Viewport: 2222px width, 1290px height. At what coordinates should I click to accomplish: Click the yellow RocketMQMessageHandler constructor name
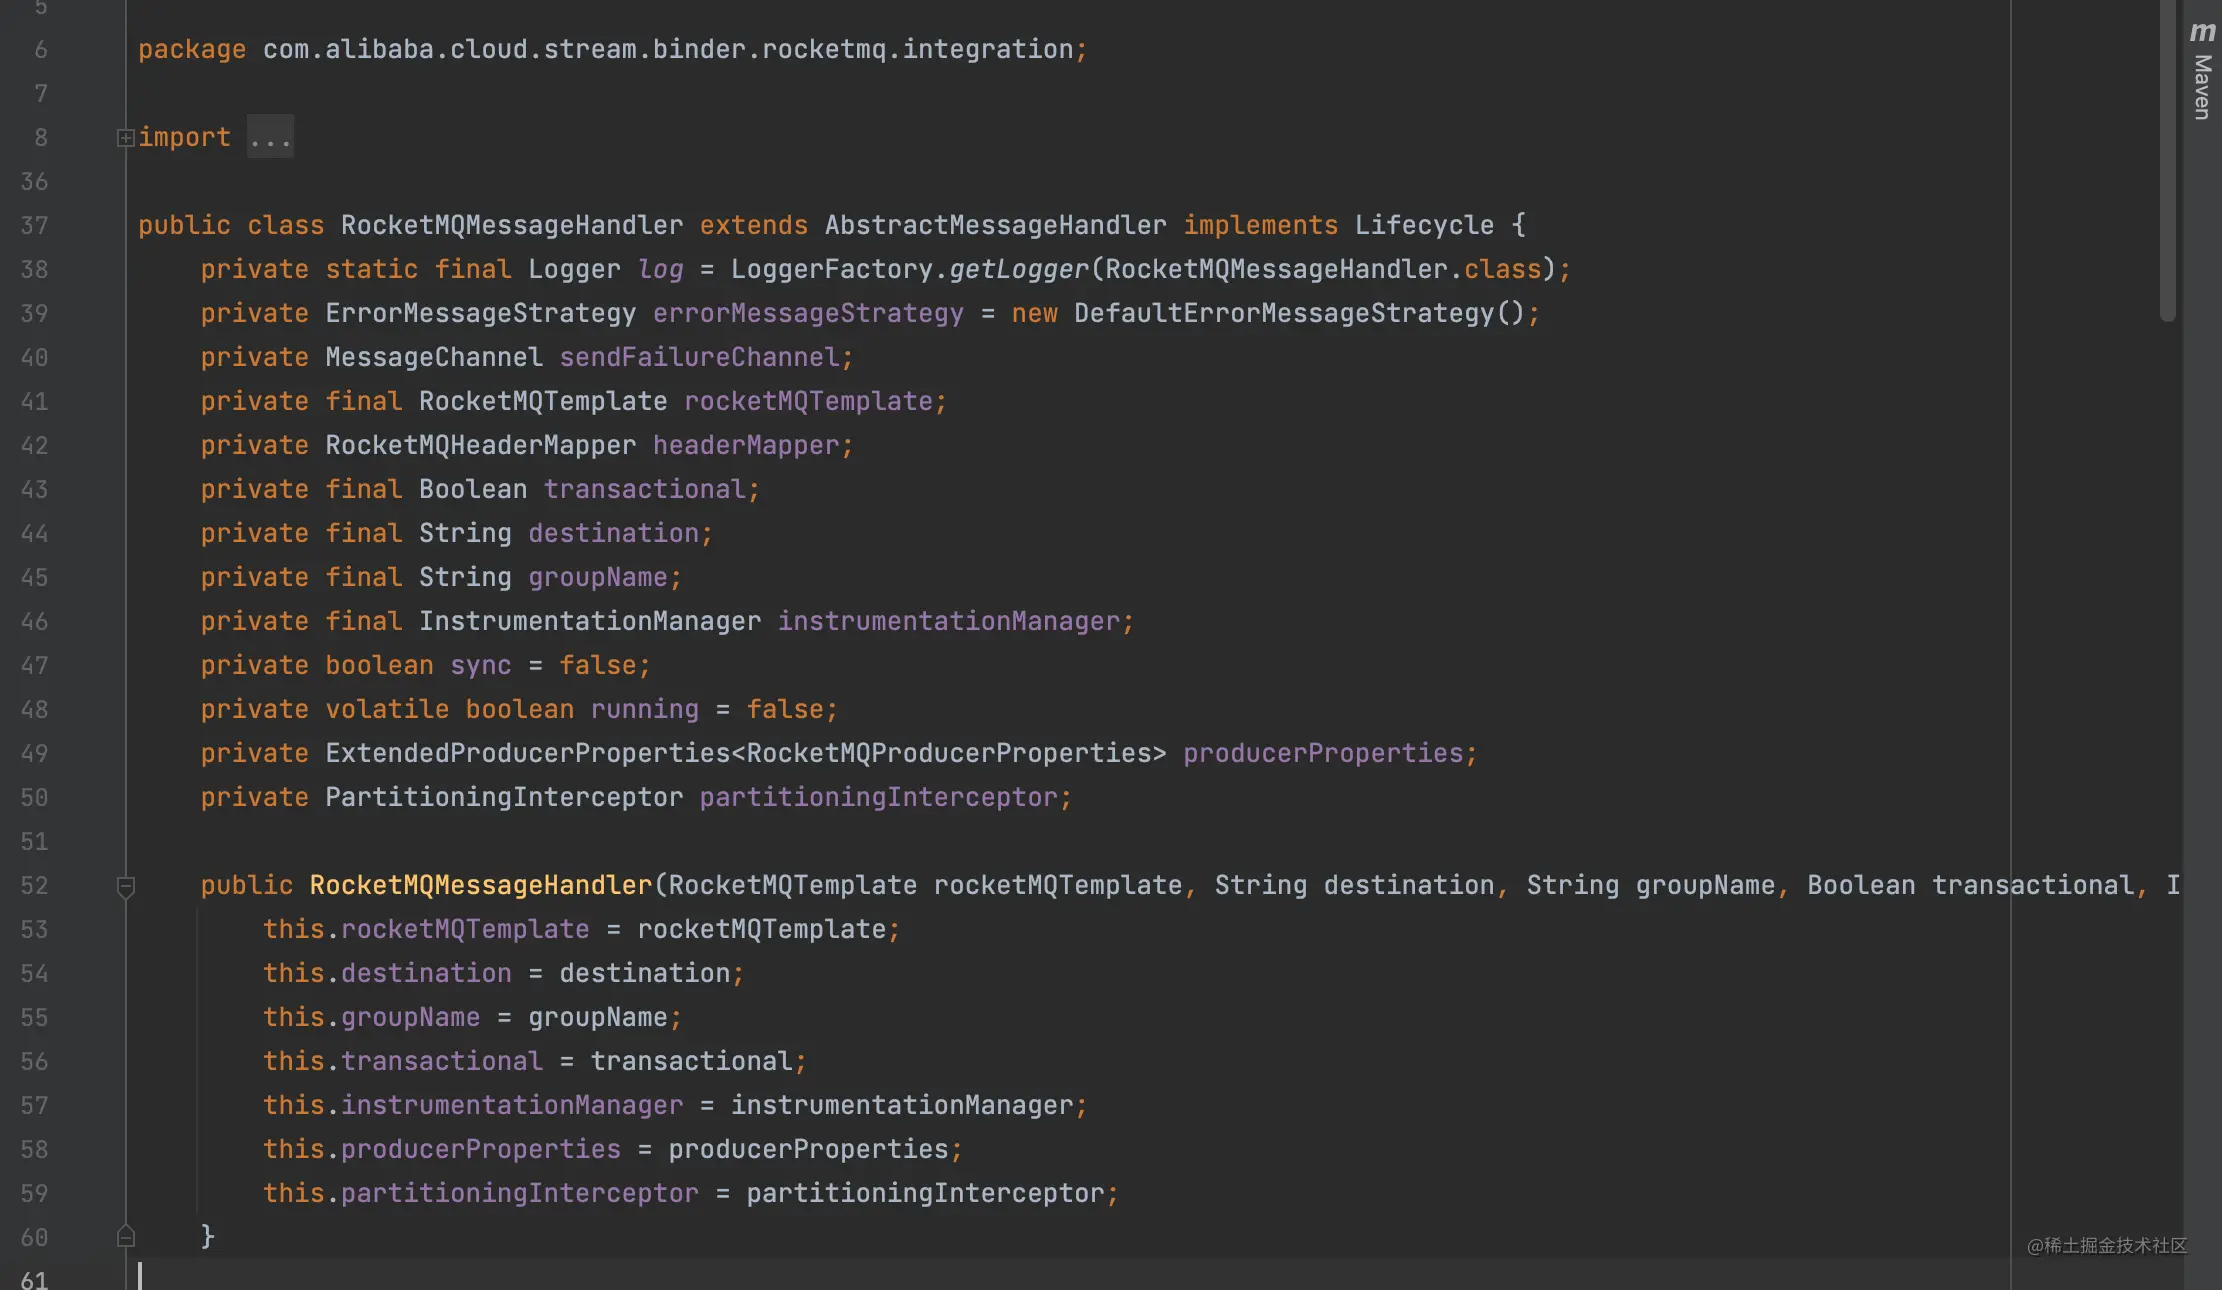coord(480,886)
